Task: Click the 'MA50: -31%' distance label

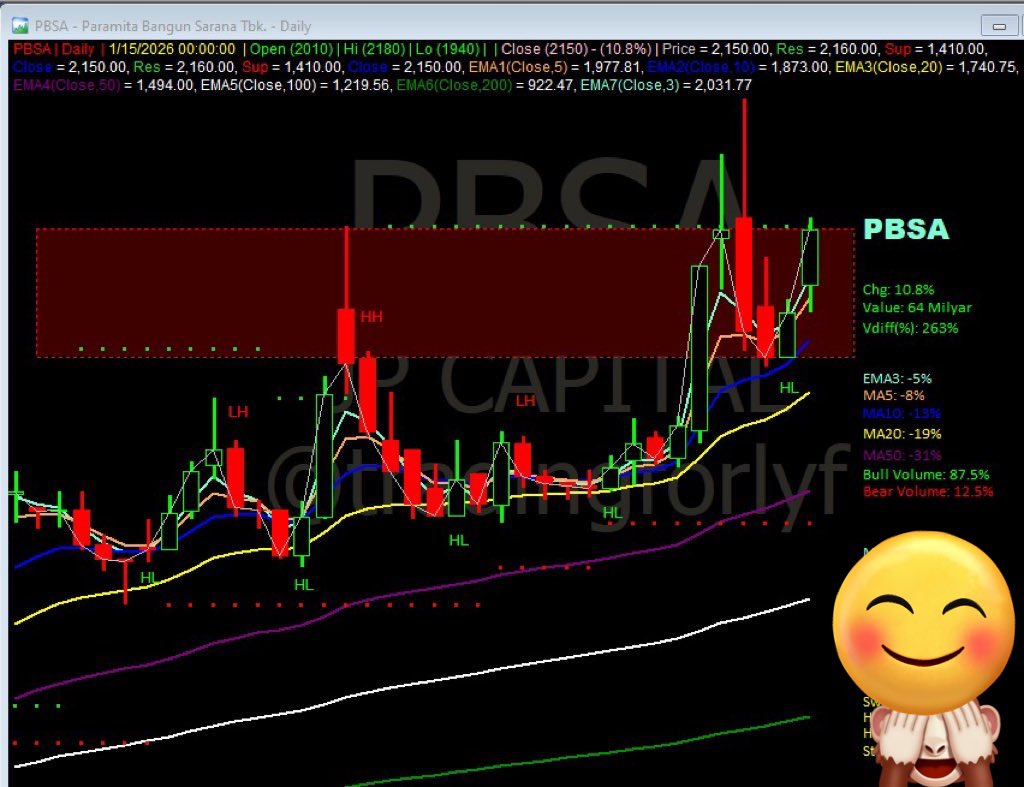Action: coord(902,455)
